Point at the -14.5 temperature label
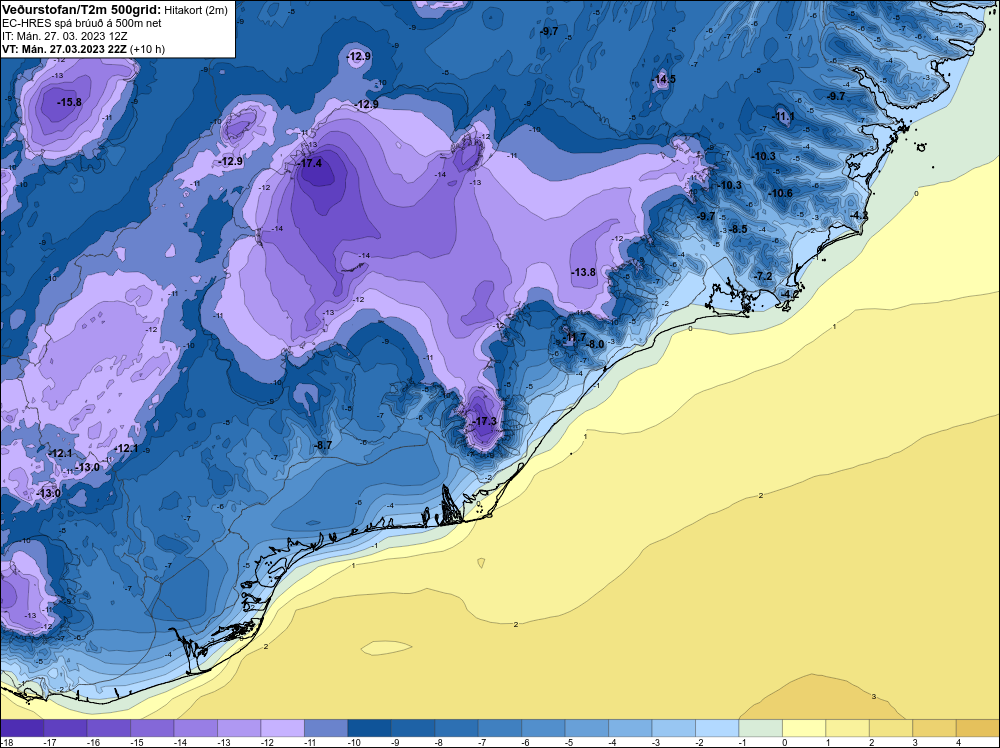This screenshot has height=748, width=1000. coord(663,80)
